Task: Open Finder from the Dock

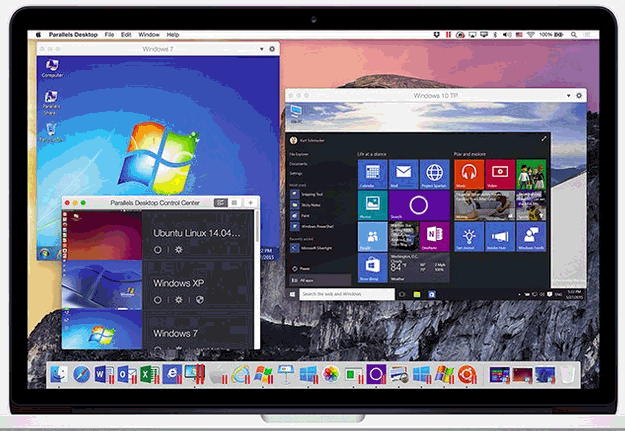Action: [x=59, y=374]
